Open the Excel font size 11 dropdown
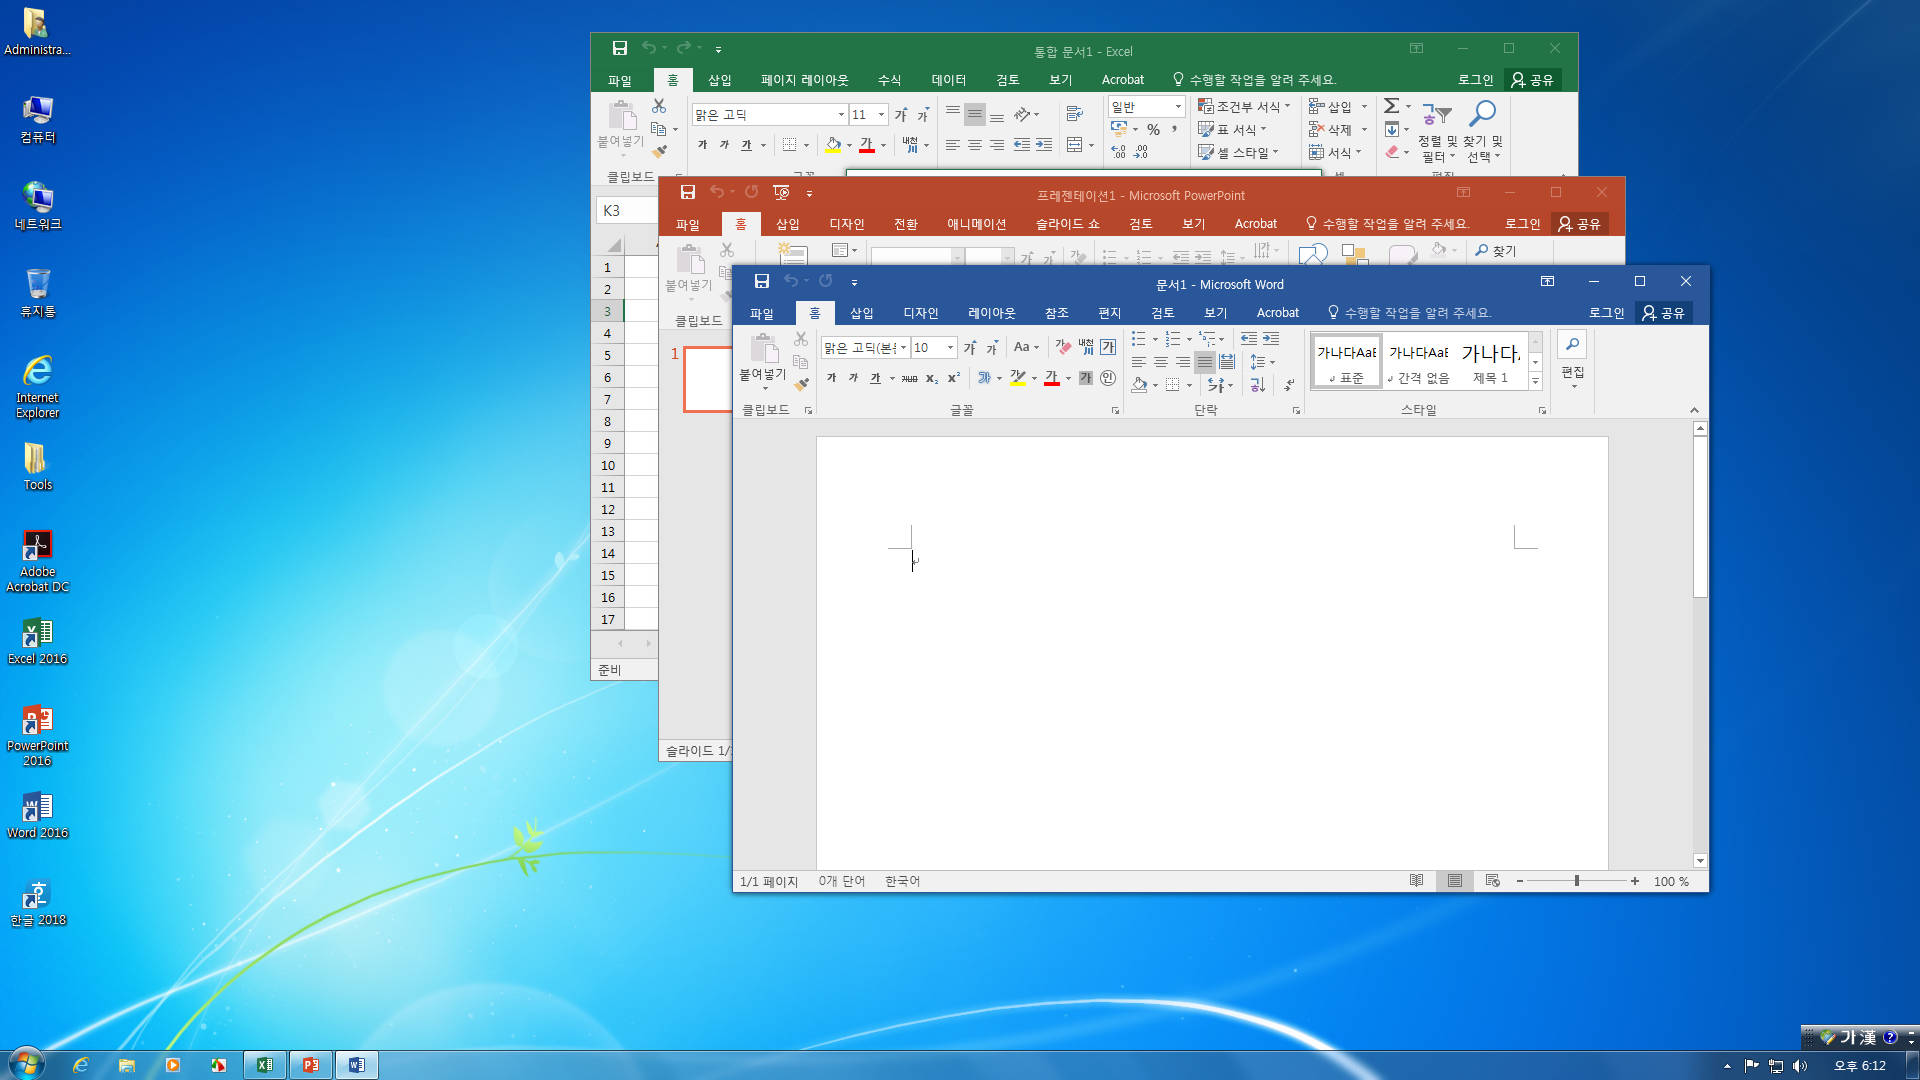Viewport: 1920px width, 1080px height. pyautogui.click(x=881, y=115)
